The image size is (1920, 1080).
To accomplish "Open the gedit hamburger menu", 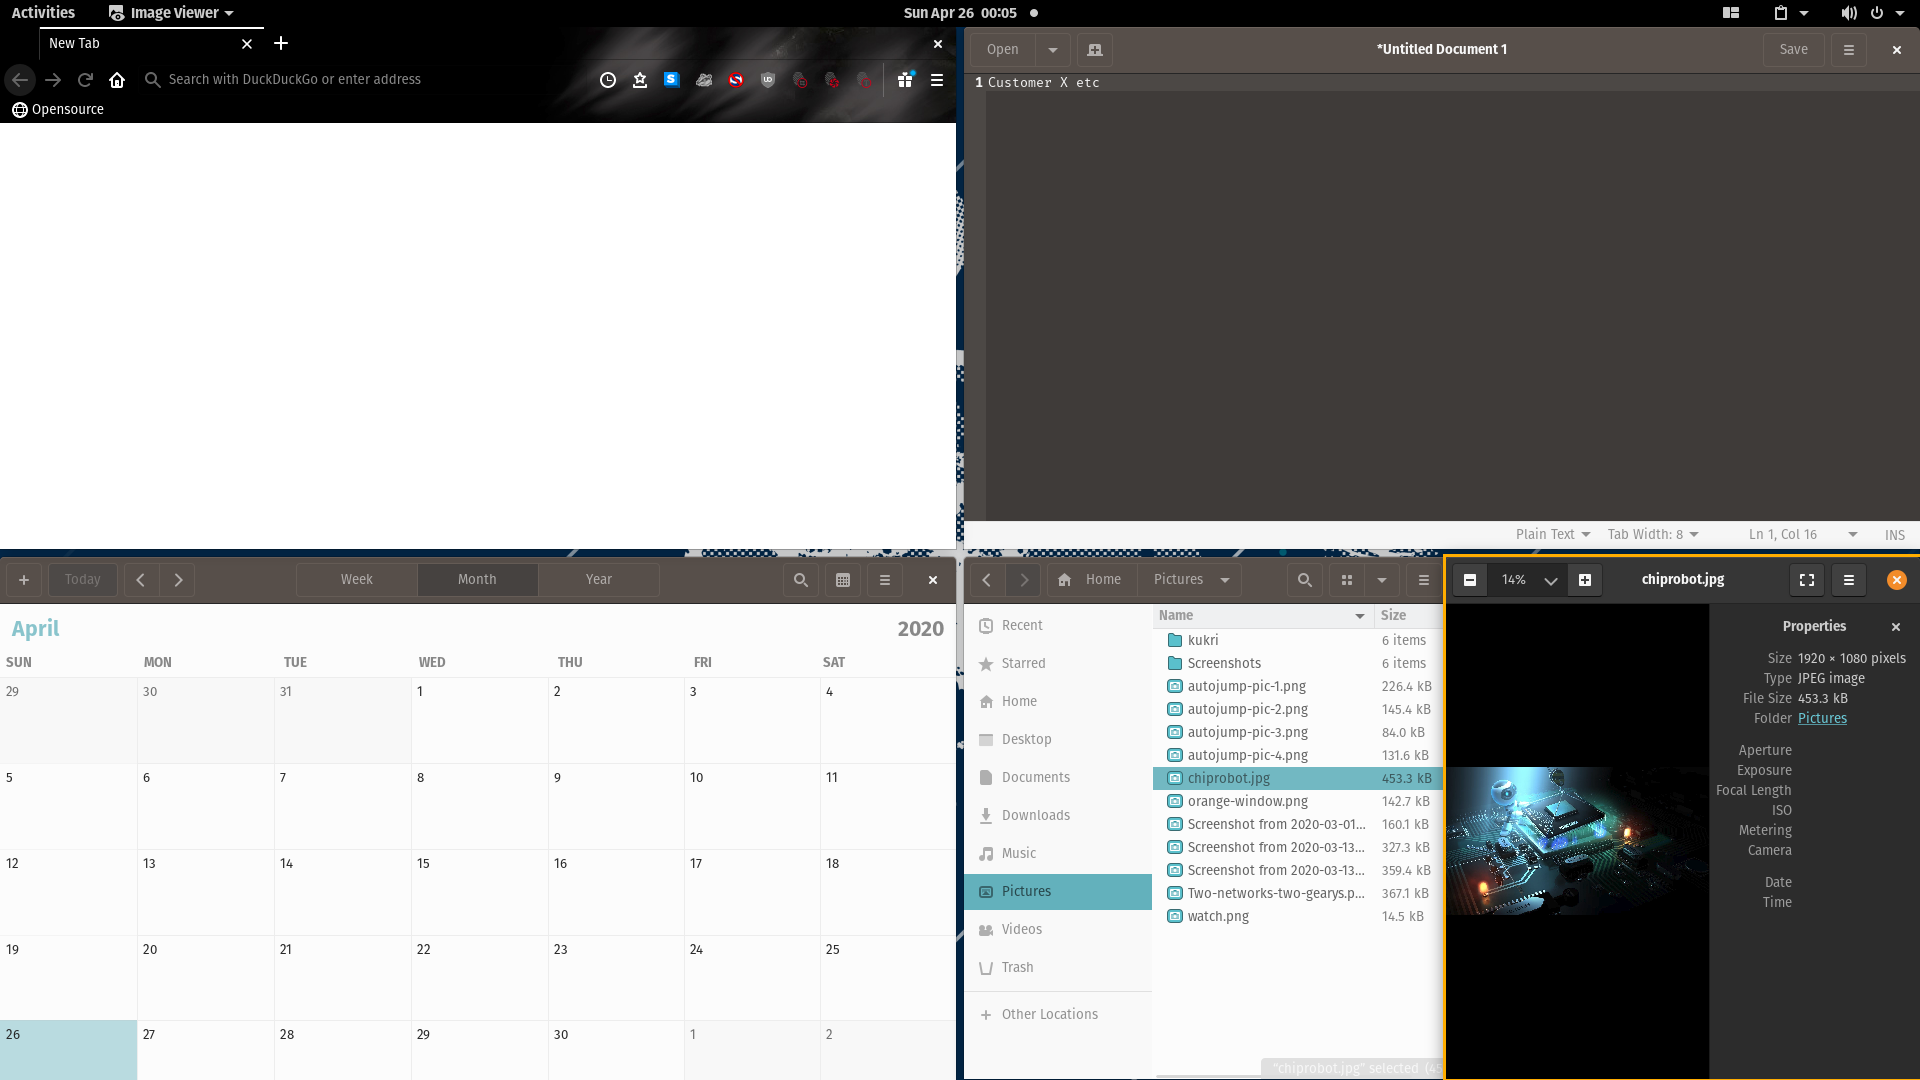I will 1849,49.
